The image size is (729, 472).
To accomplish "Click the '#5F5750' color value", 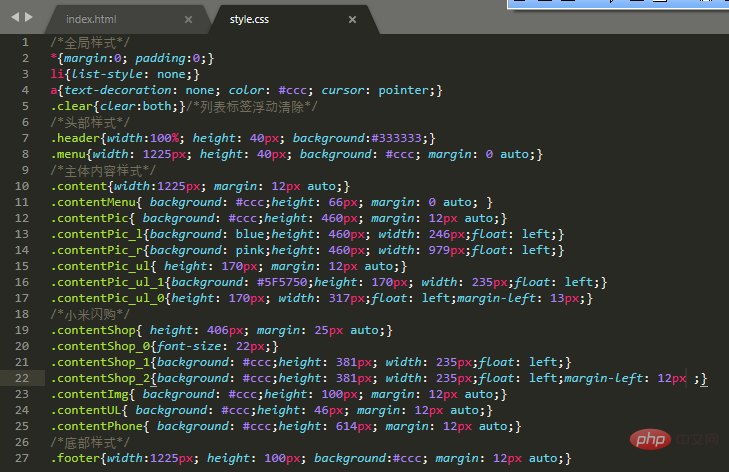I will 282,282.
